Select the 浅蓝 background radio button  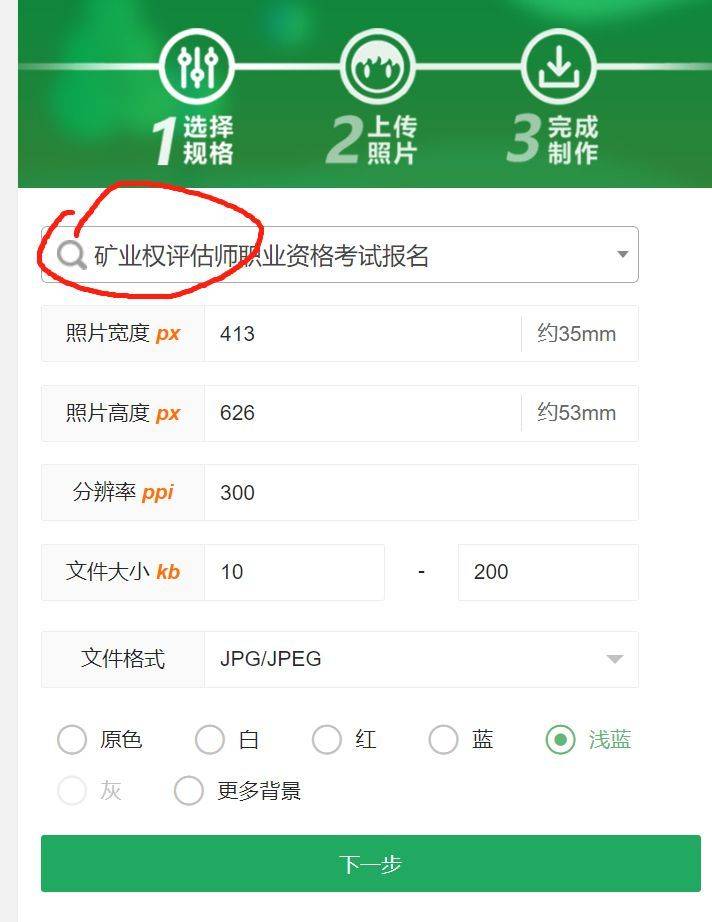coord(560,739)
